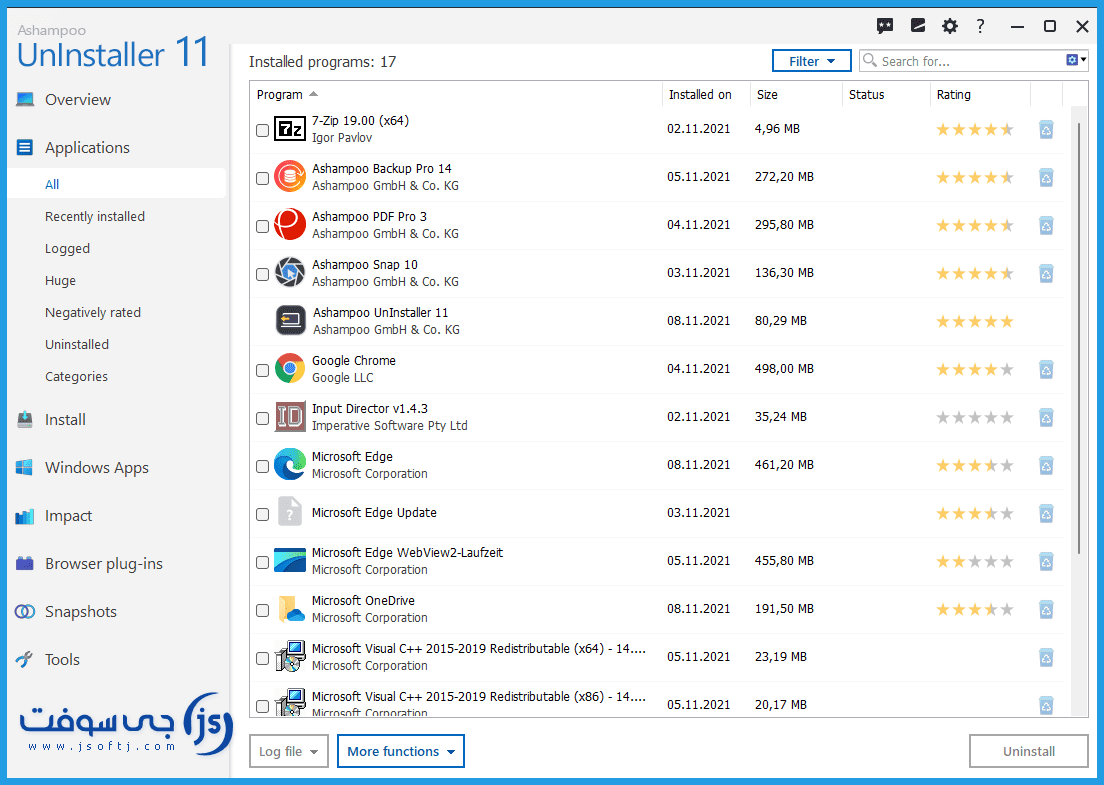Image resolution: width=1104 pixels, height=785 pixels.
Task: Set star rating for Google Chrome
Action: (974, 370)
